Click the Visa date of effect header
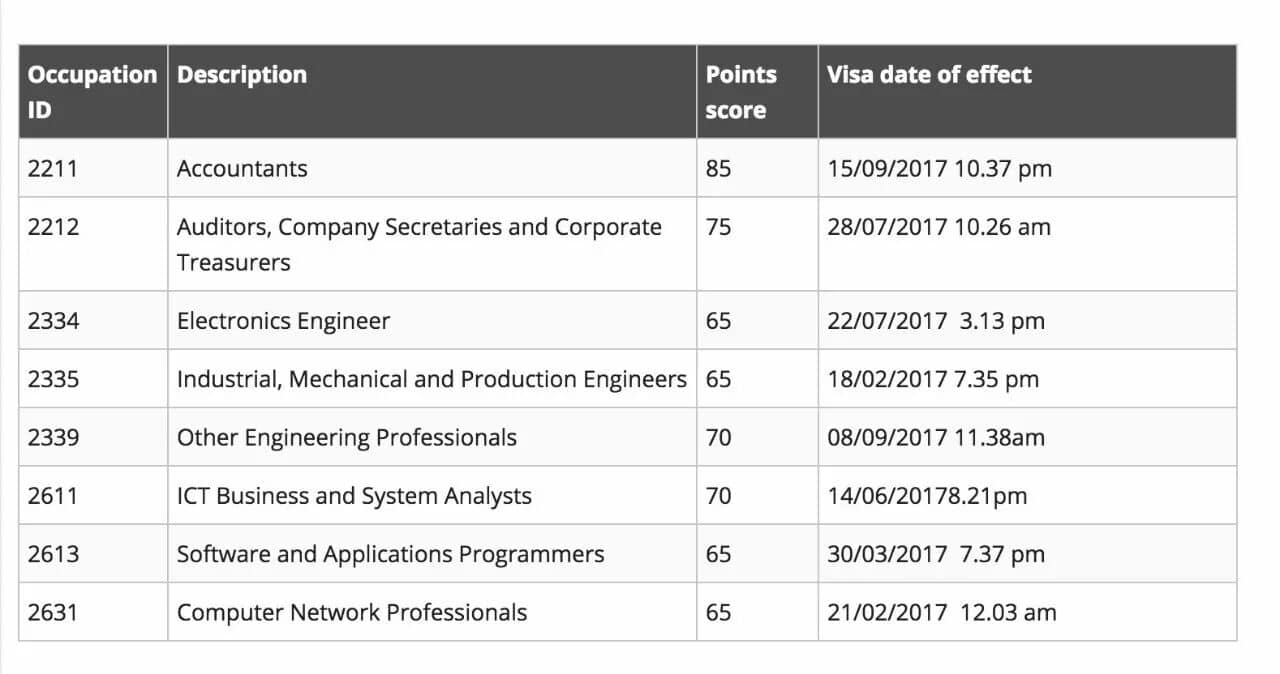Viewport: 1280px width, 674px height. (1027, 92)
